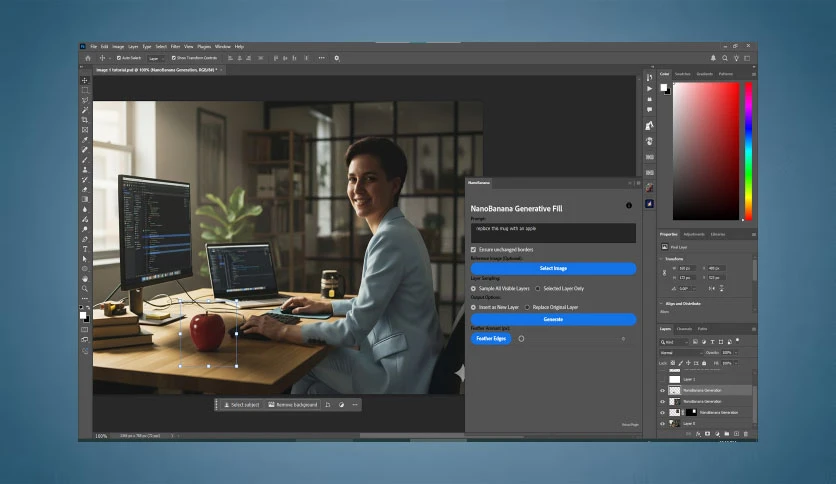Image resolution: width=836 pixels, height=484 pixels.
Task: Click the info icon in NanoBanana panel
Action: 629,205
